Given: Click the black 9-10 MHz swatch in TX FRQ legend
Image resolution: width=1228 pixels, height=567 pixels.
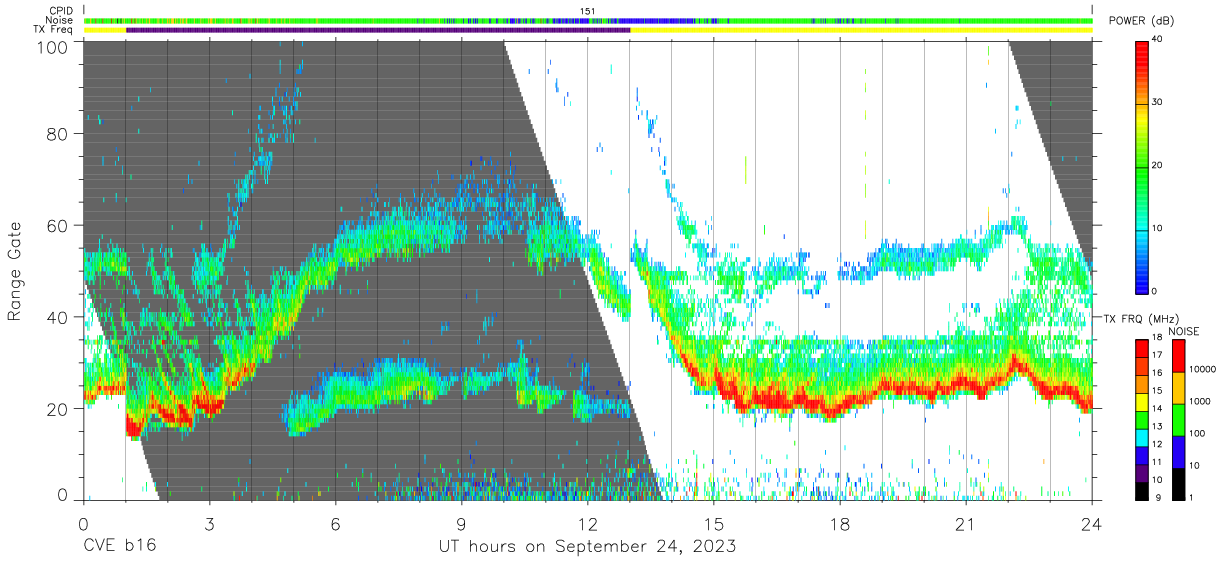Looking at the screenshot, I should click(1141, 490).
